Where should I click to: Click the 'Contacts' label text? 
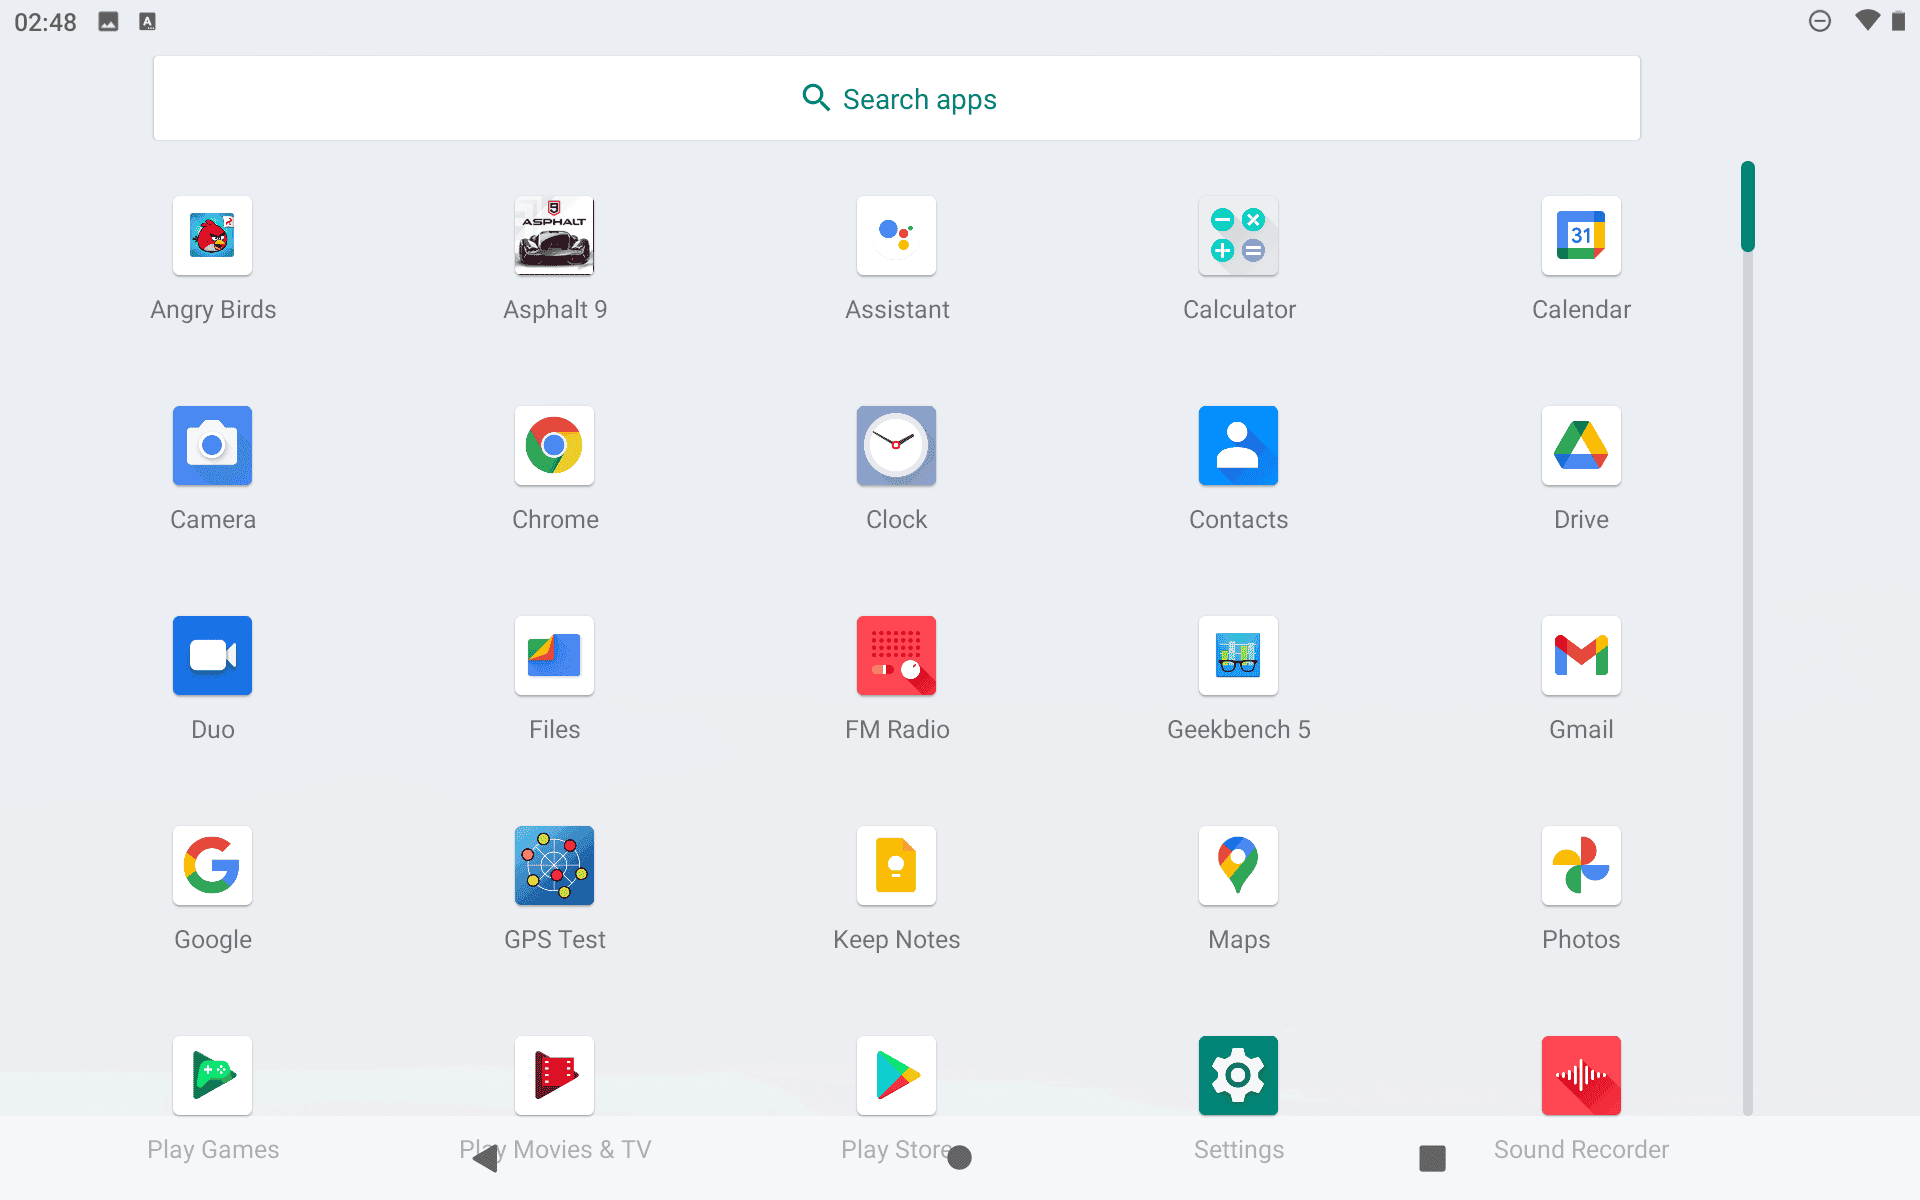[1238, 520]
